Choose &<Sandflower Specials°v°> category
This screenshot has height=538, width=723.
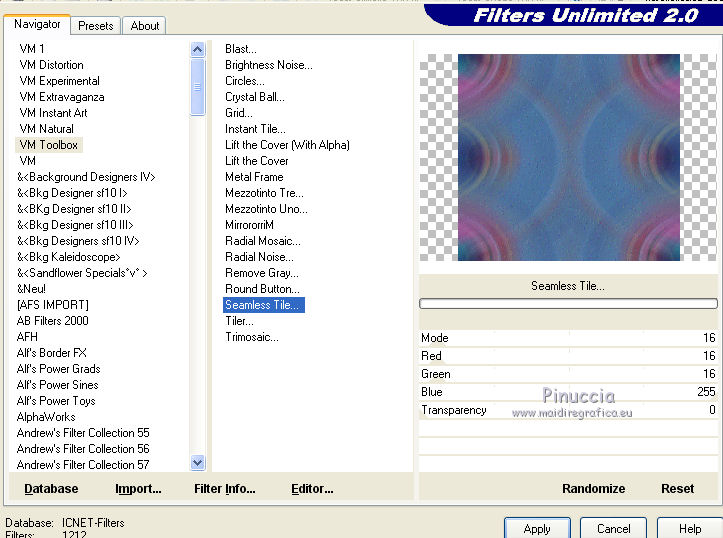pos(82,273)
